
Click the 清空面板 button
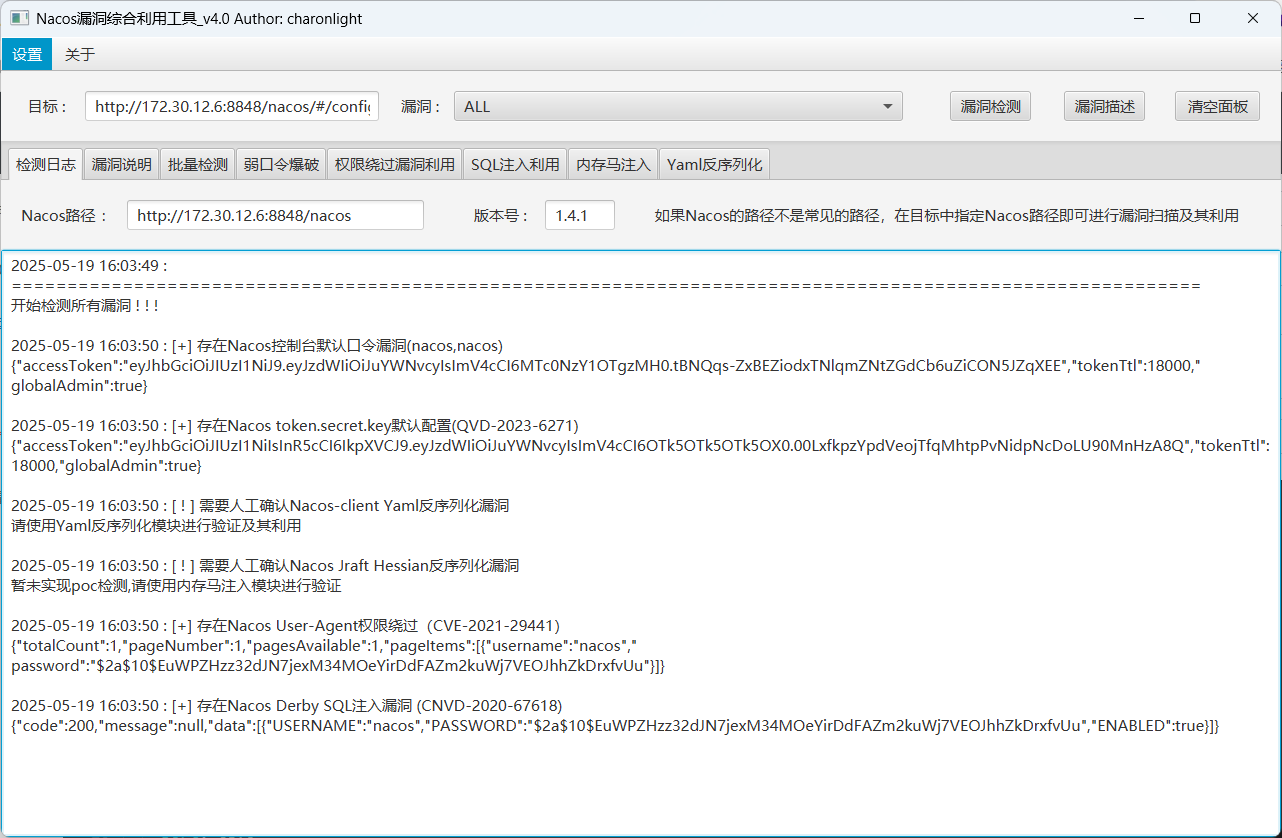click(1217, 106)
